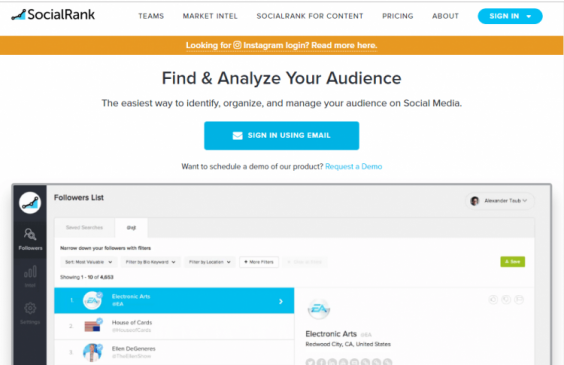The width and height of the screenshot is (564, 365).
Task: Click the Instagram icon in banner
Action: click(237, 45)
